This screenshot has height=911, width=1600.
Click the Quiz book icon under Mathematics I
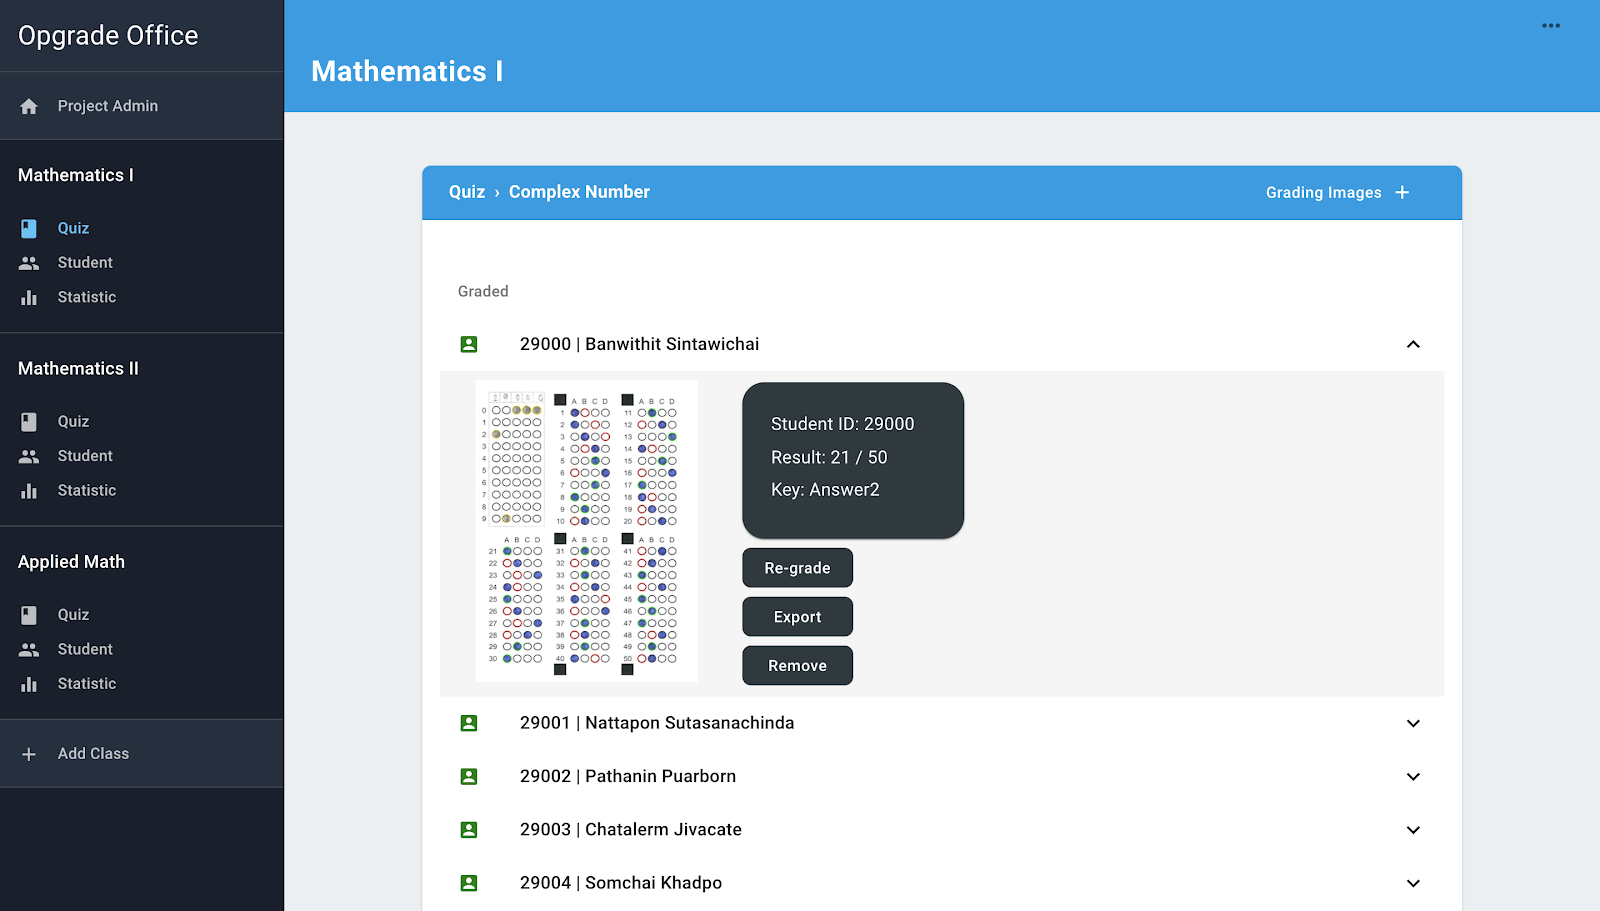pyautogui.click(x=29, y=228)
